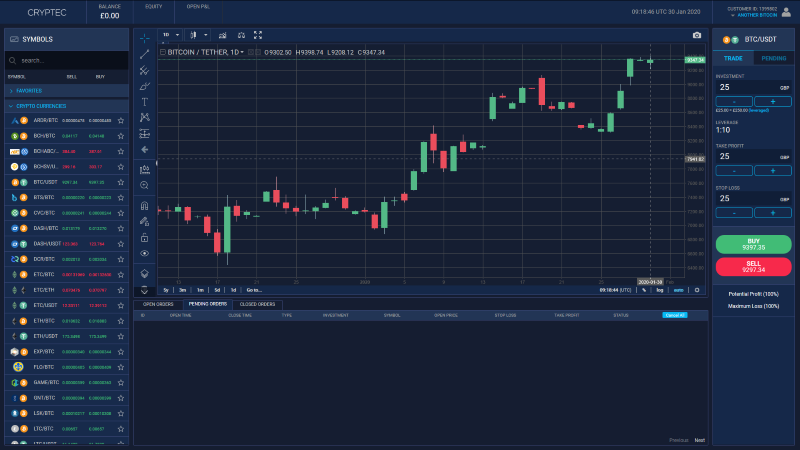Open chart settings gear in bottom bar
The width and height of the screenshot is (800, 450).
(x=697, y=290)
